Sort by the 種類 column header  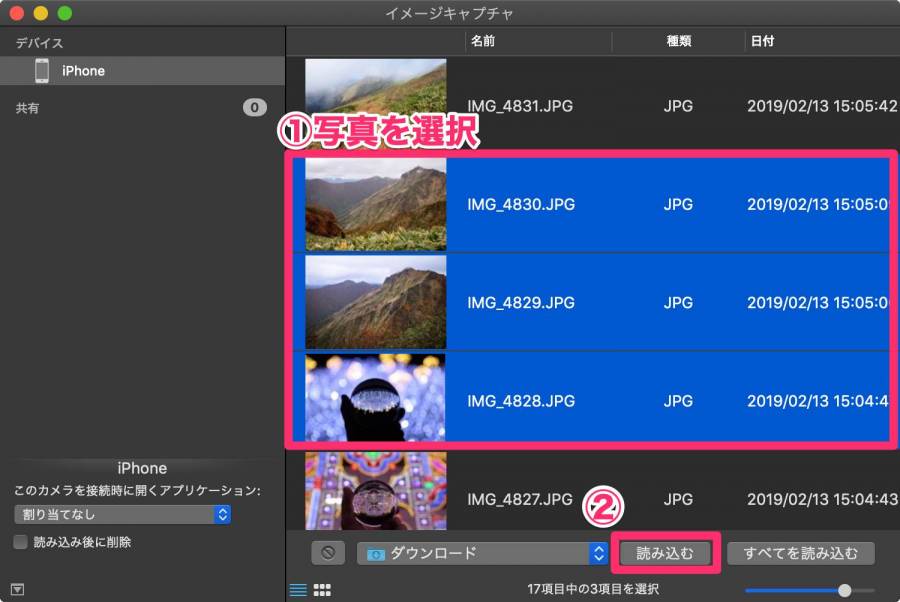[x=678, y=41]
